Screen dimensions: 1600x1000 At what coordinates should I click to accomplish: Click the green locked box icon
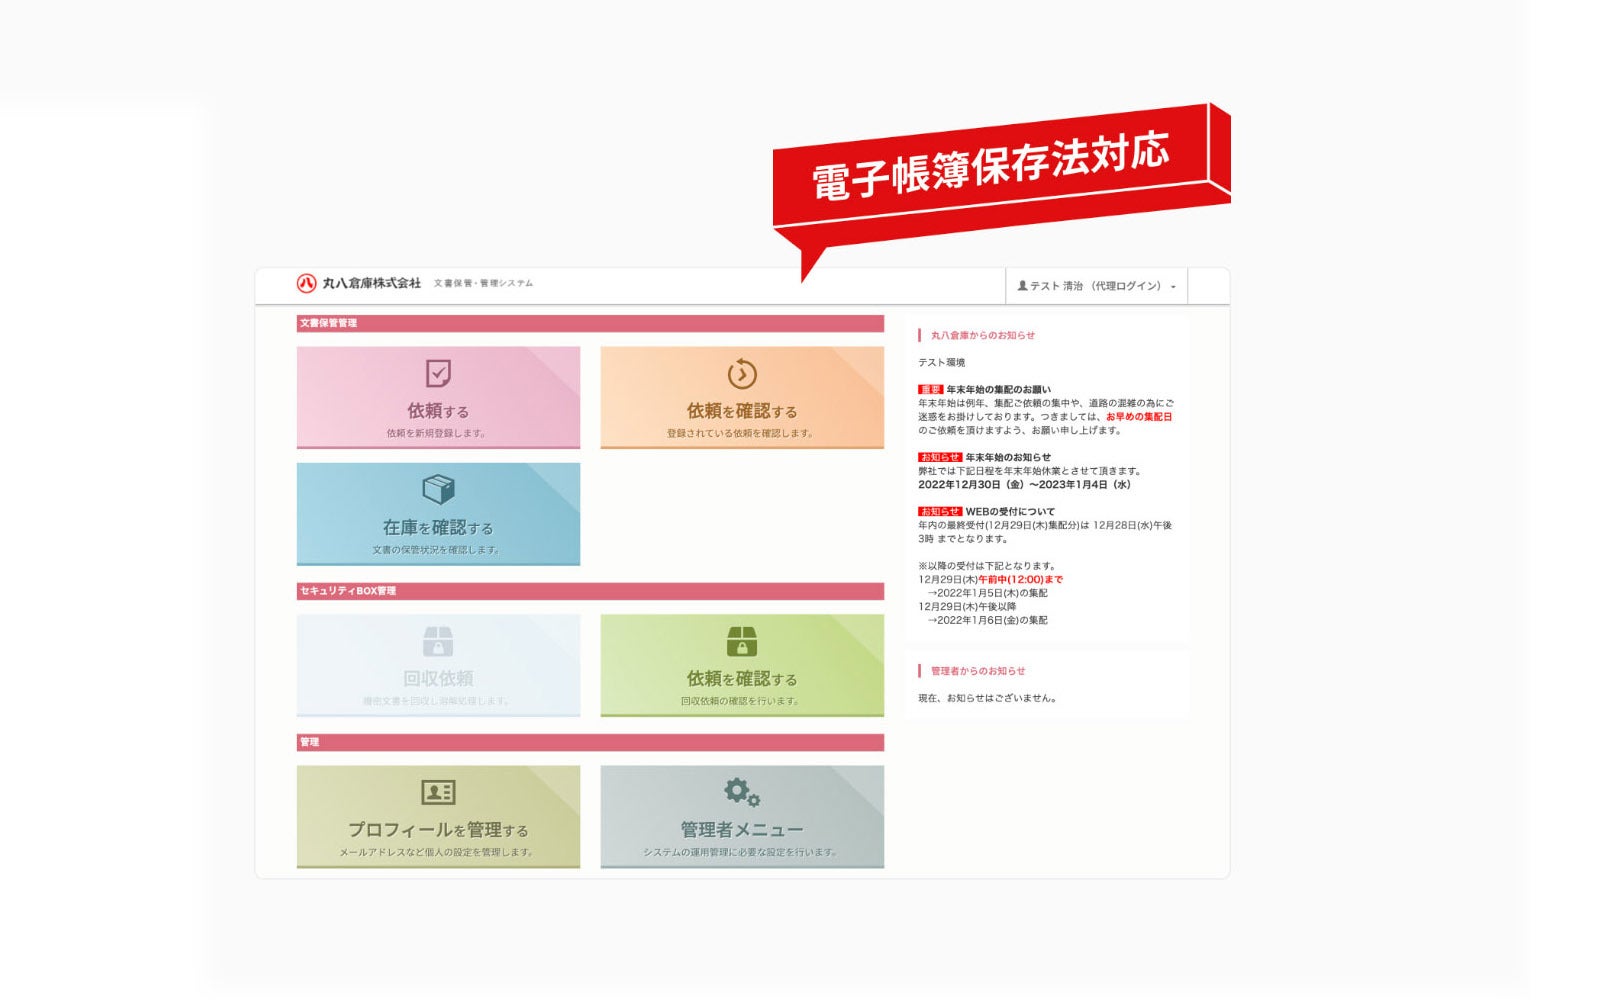pos(742,641)
